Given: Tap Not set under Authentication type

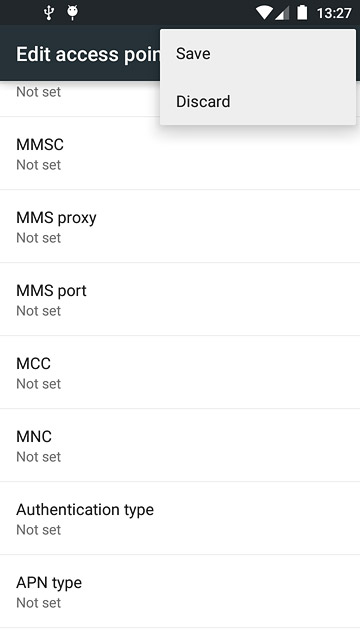Looking at the screenshot, I should click(x=39, y=530).
